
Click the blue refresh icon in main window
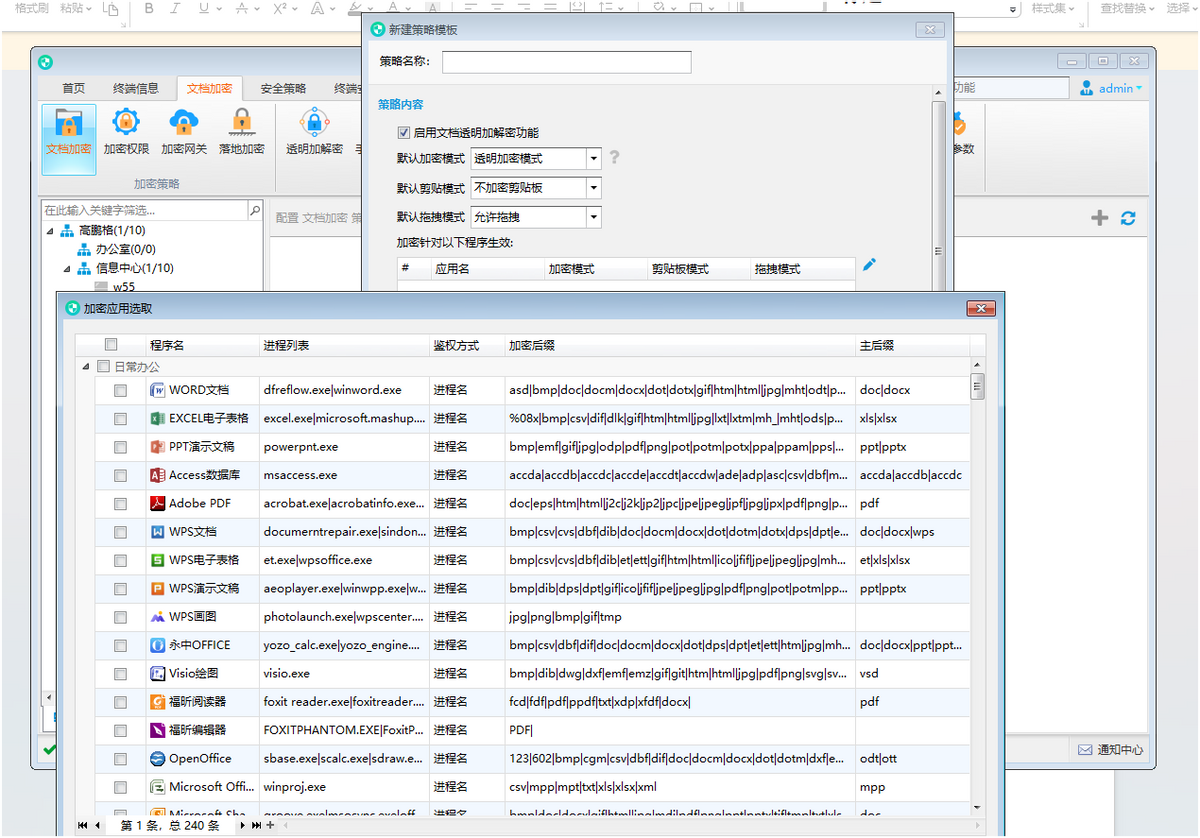pyautogui.click(x=1128, y=218)
